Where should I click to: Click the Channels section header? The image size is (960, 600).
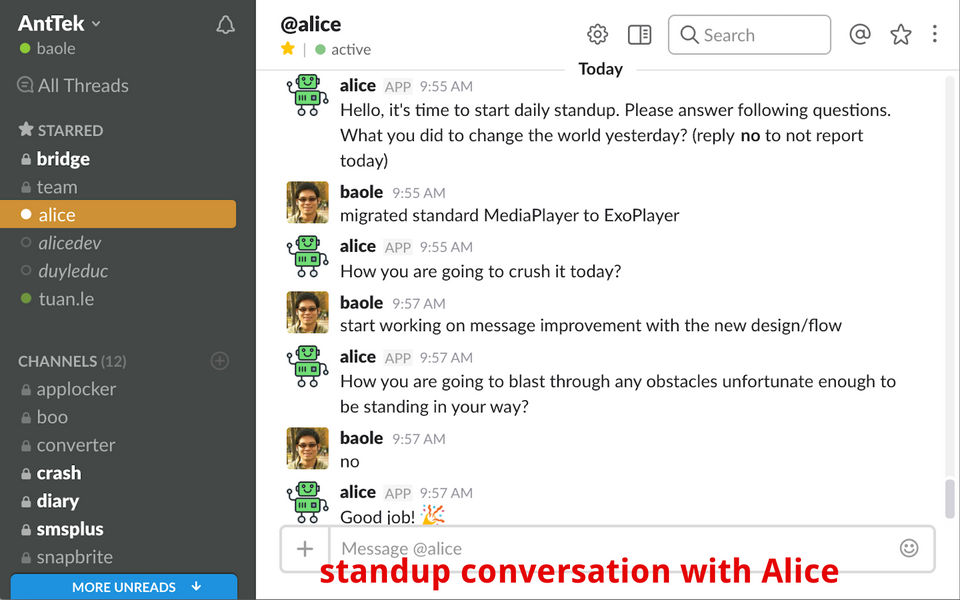(x=58, y=361)
